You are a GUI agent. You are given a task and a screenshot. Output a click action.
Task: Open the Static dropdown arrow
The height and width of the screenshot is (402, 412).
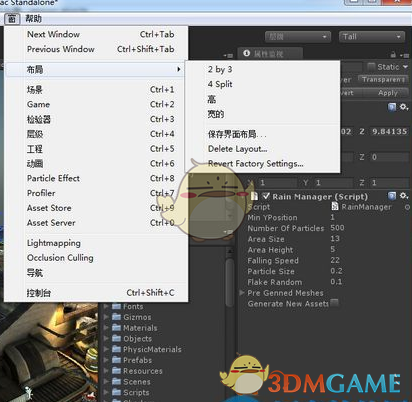tap(405, 67)
